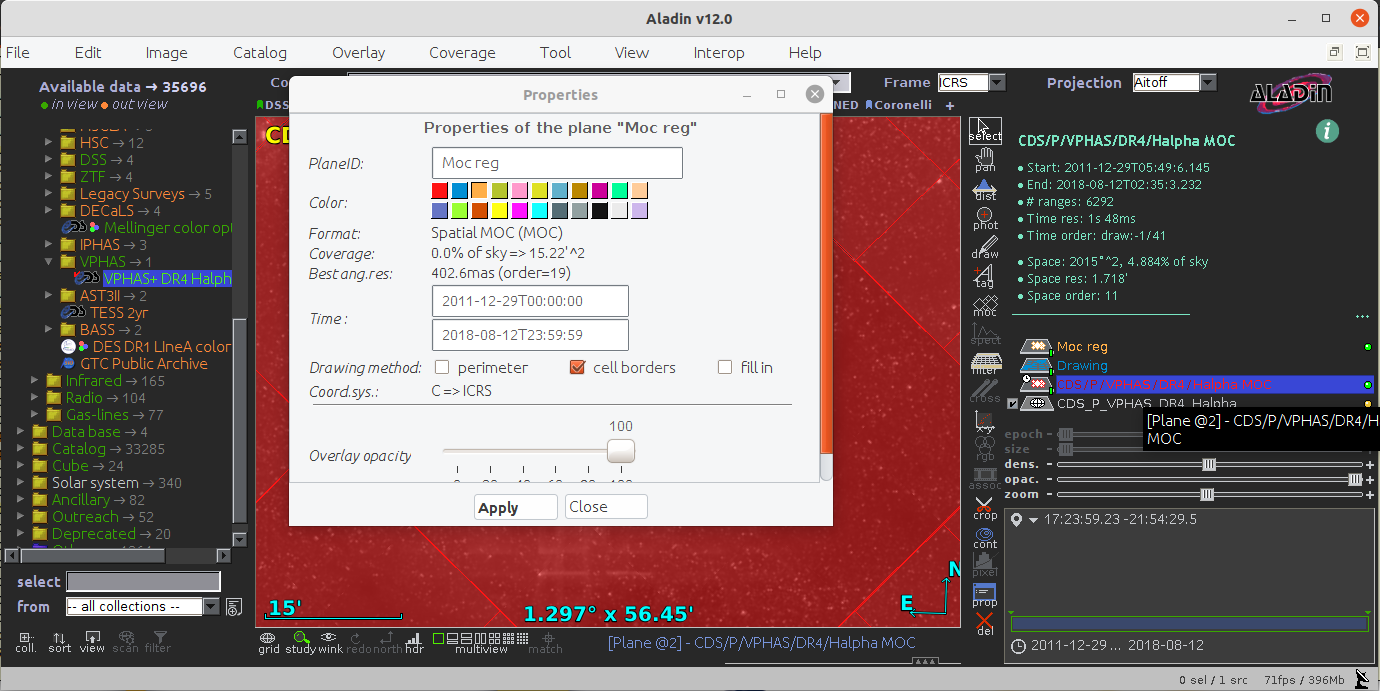Click the Overlay opacity slider handle
The height and width of the screenshot is (691, 1380).
(x=621, y=451)
